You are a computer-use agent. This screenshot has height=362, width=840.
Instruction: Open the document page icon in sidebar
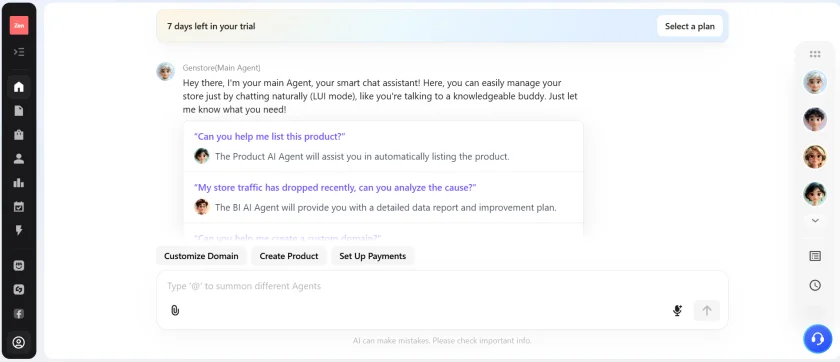[19, 111]
